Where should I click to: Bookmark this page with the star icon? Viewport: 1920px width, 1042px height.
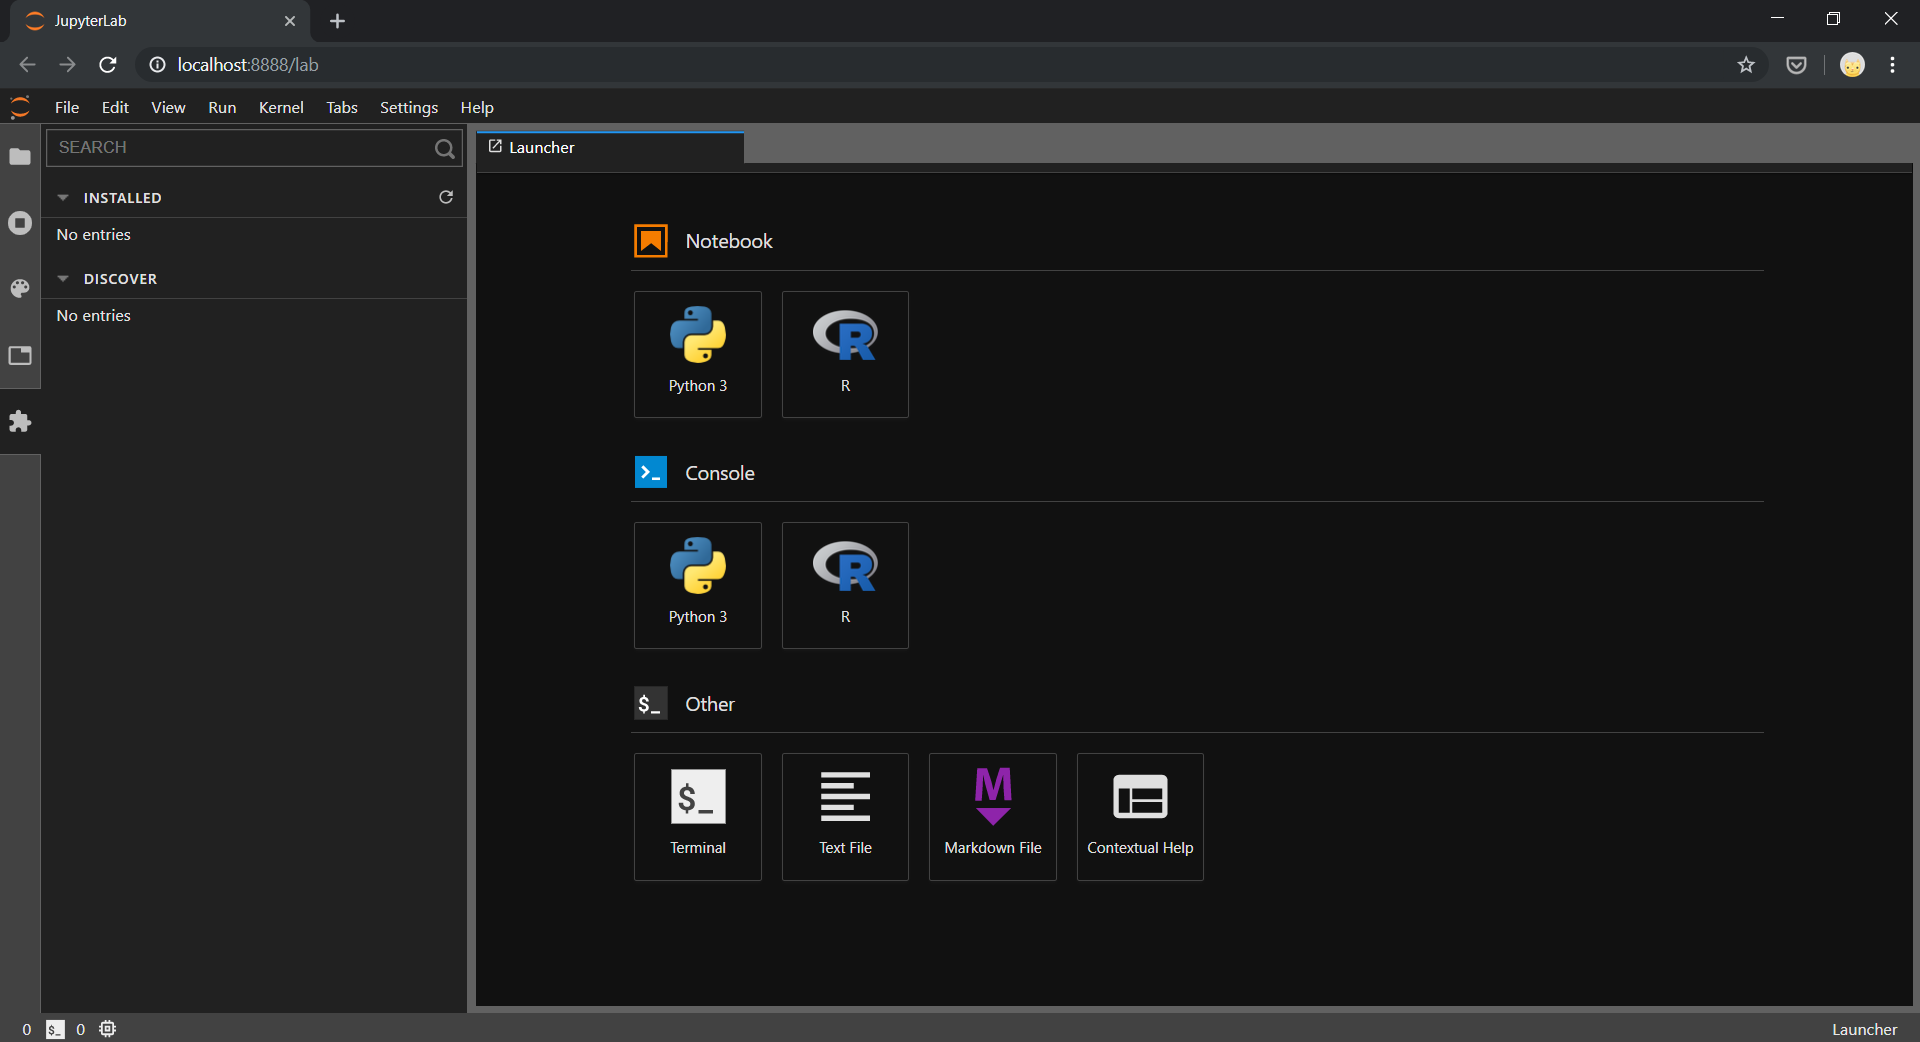1746,65
